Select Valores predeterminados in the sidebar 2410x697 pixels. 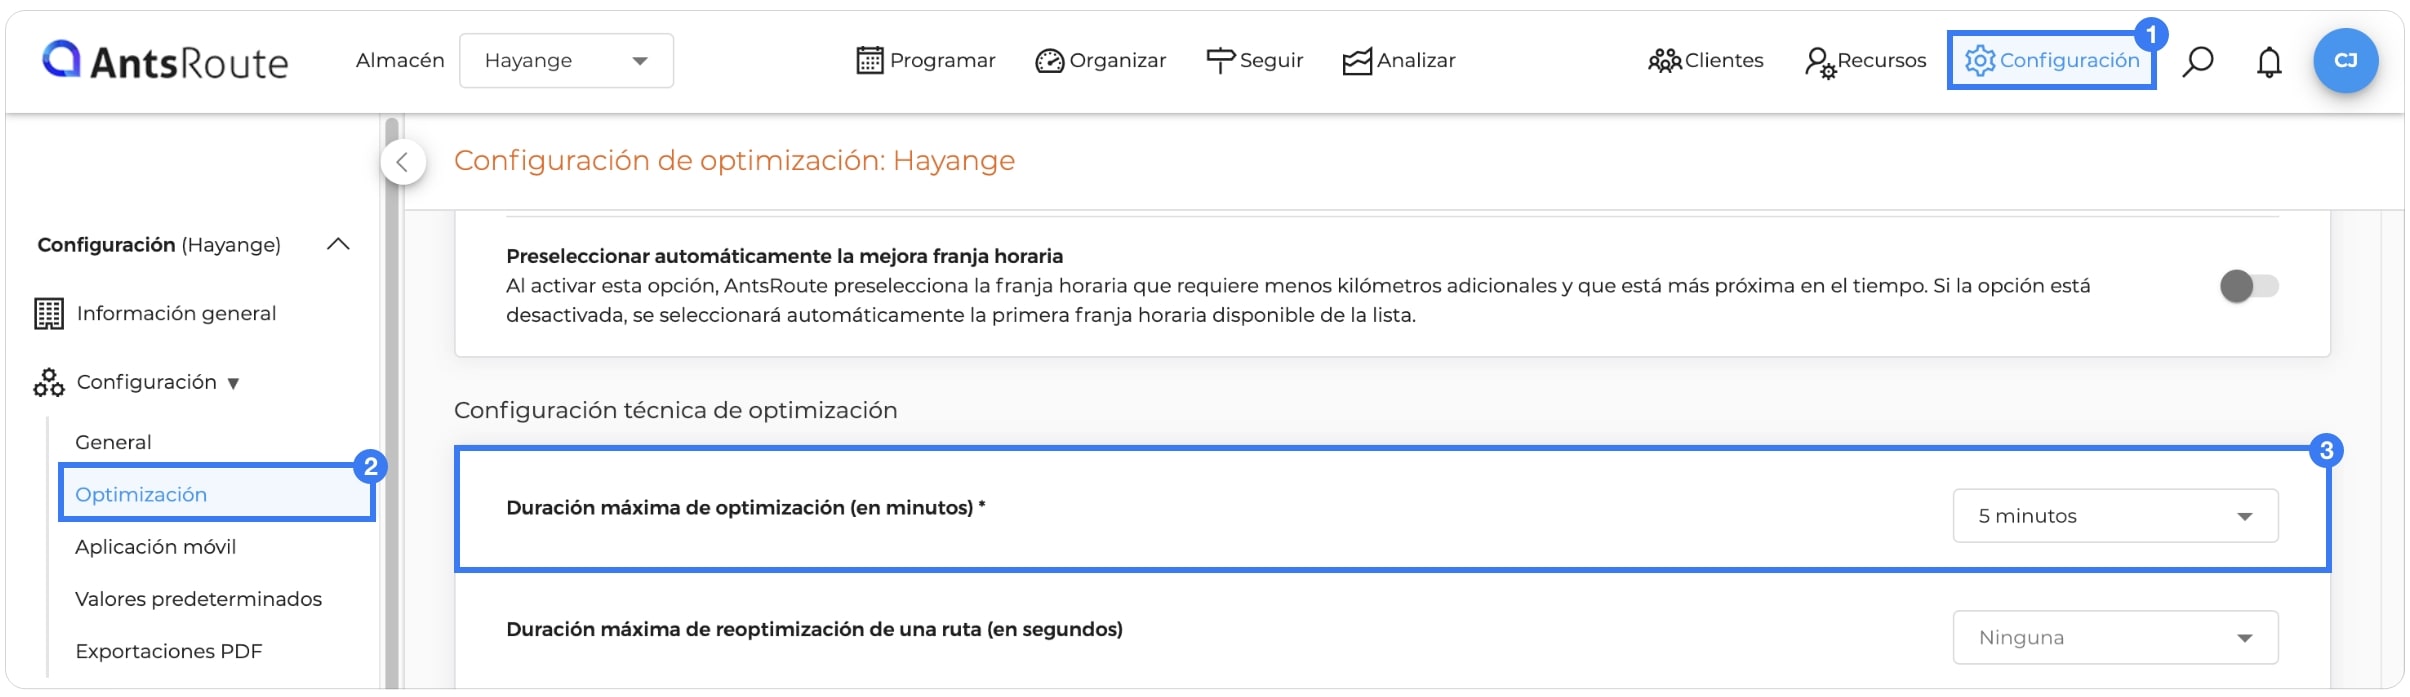pyautogui.click(x=198, y=599)
